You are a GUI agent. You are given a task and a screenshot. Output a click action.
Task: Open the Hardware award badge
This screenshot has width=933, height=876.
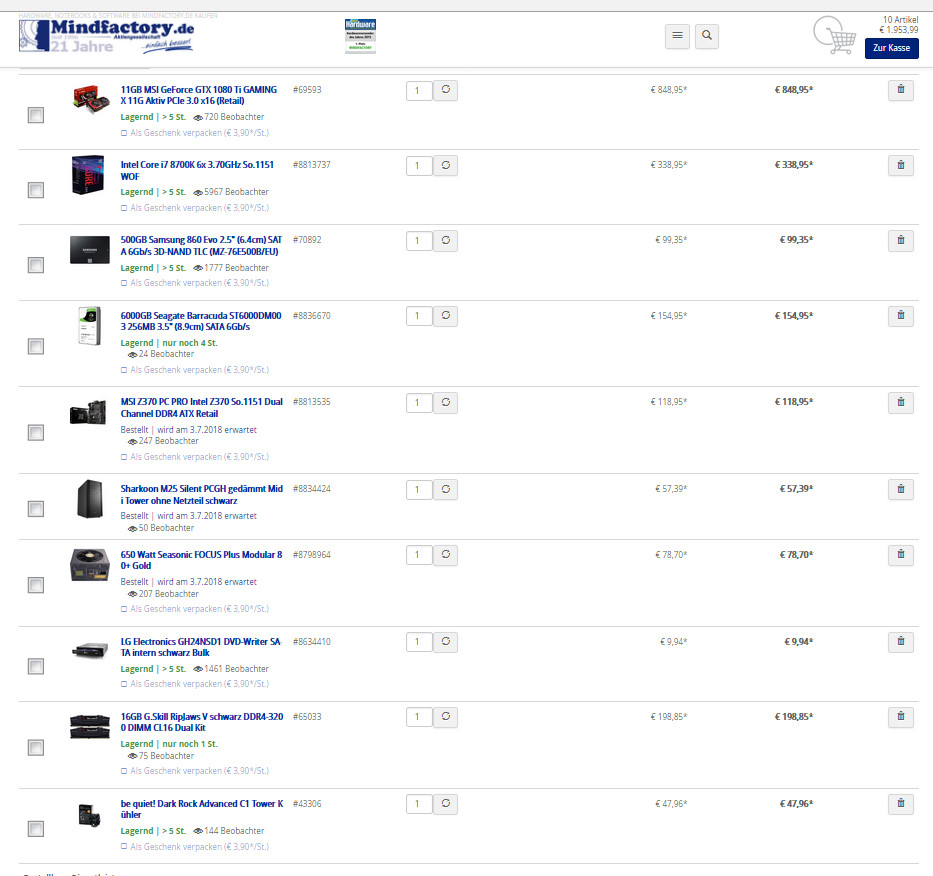tap(360, 36)
